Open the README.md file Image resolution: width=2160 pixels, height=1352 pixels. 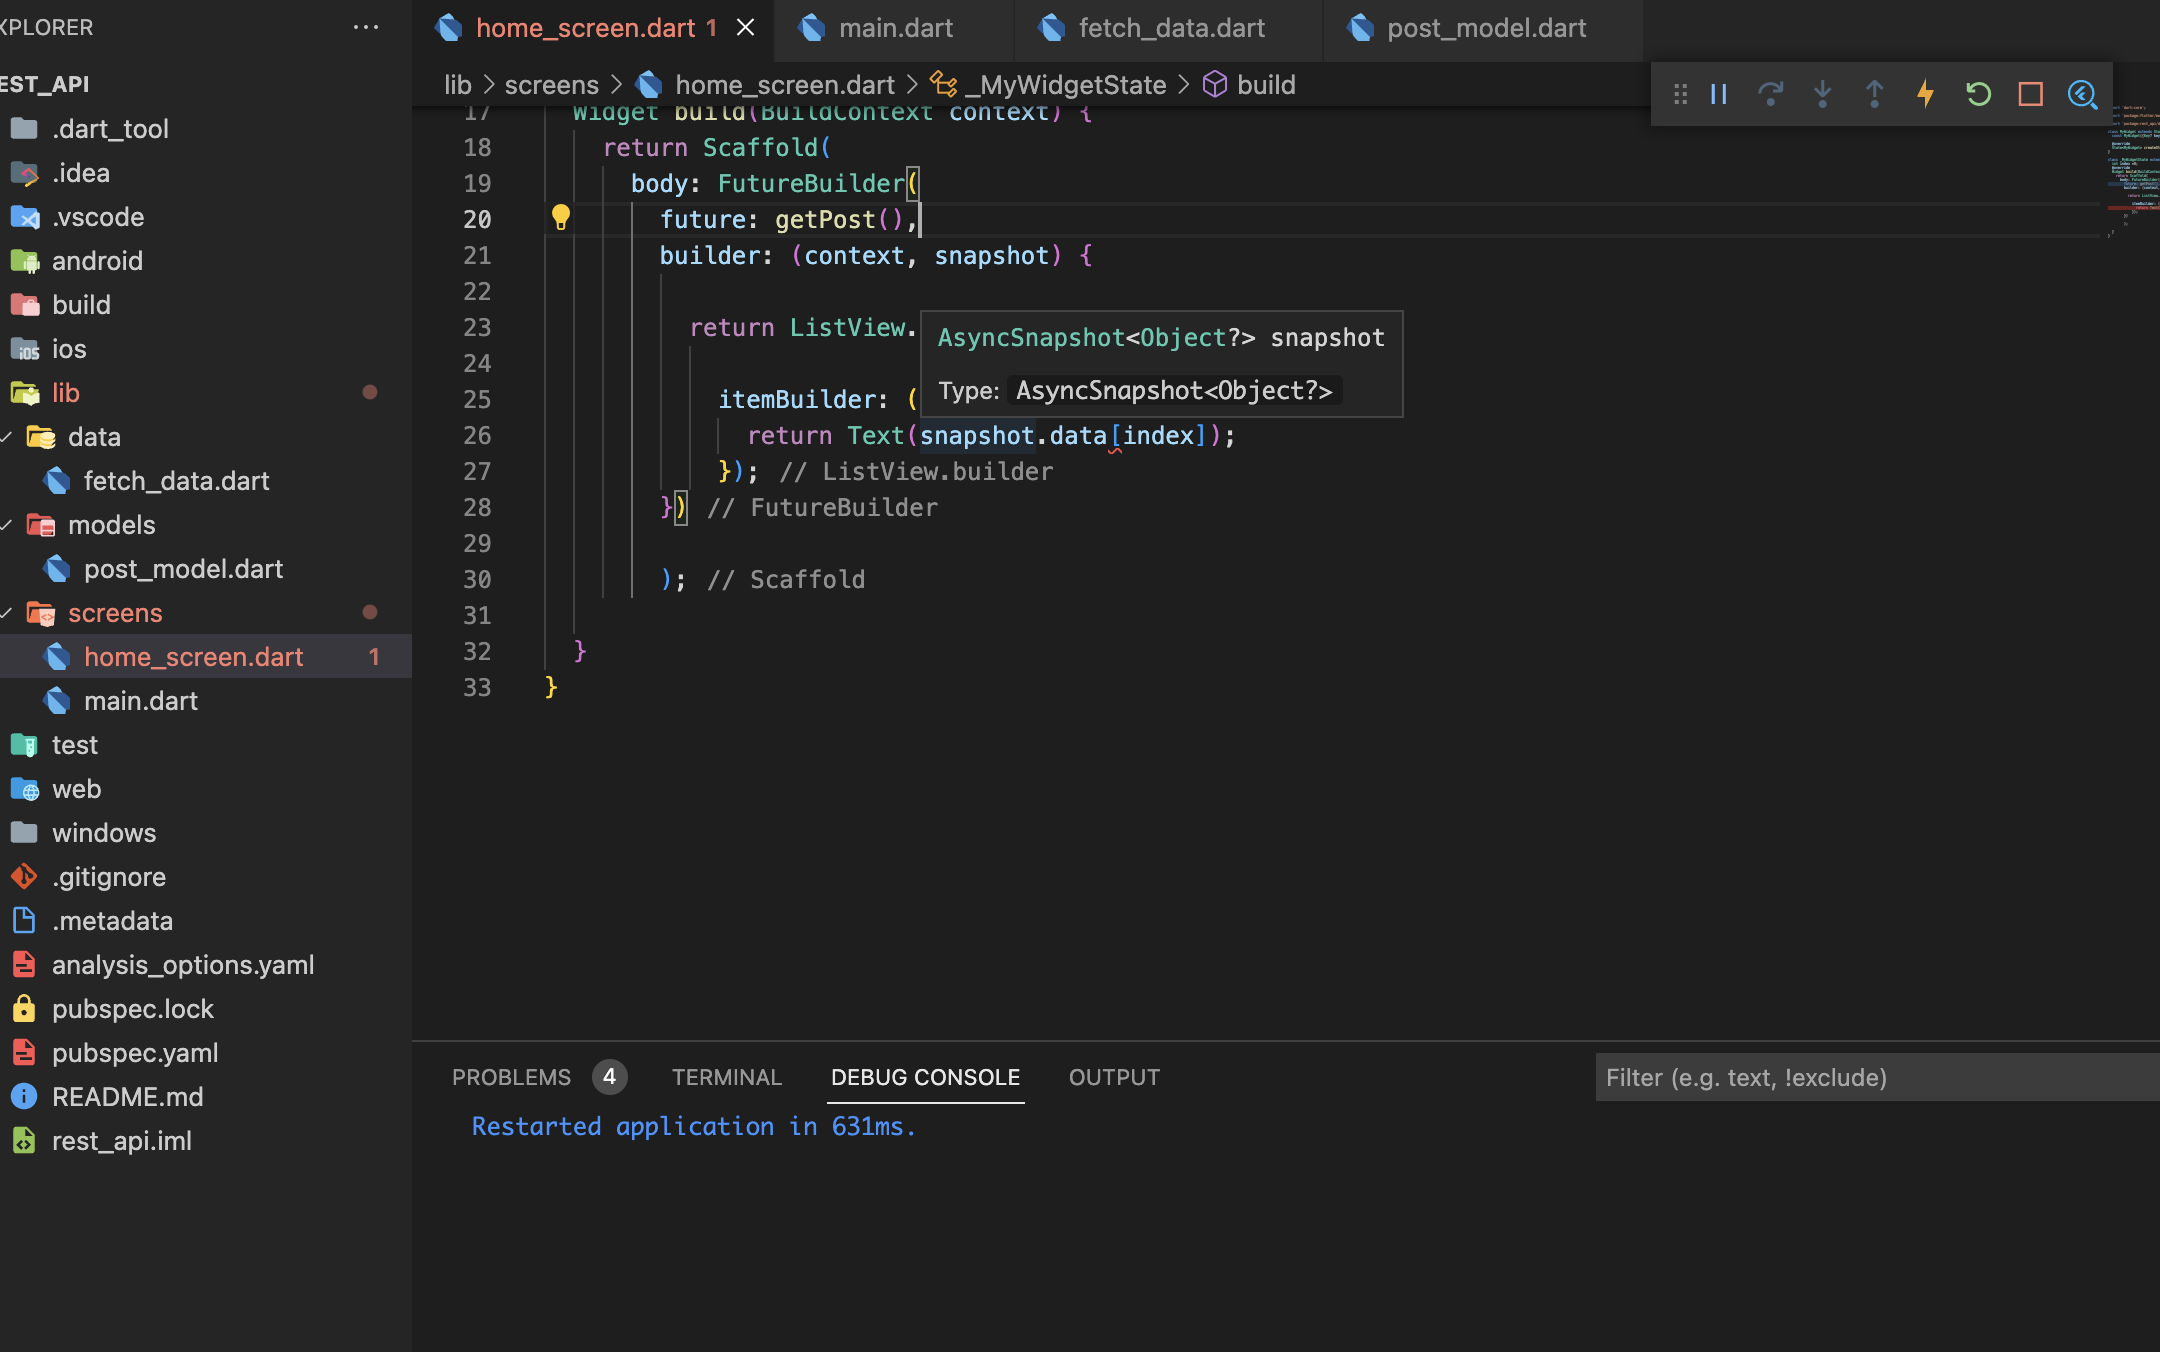pos(206,1097)
